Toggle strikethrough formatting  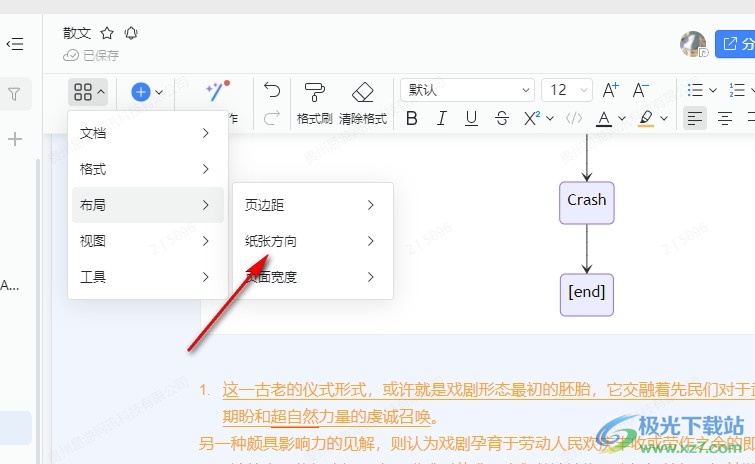[502, 118]
